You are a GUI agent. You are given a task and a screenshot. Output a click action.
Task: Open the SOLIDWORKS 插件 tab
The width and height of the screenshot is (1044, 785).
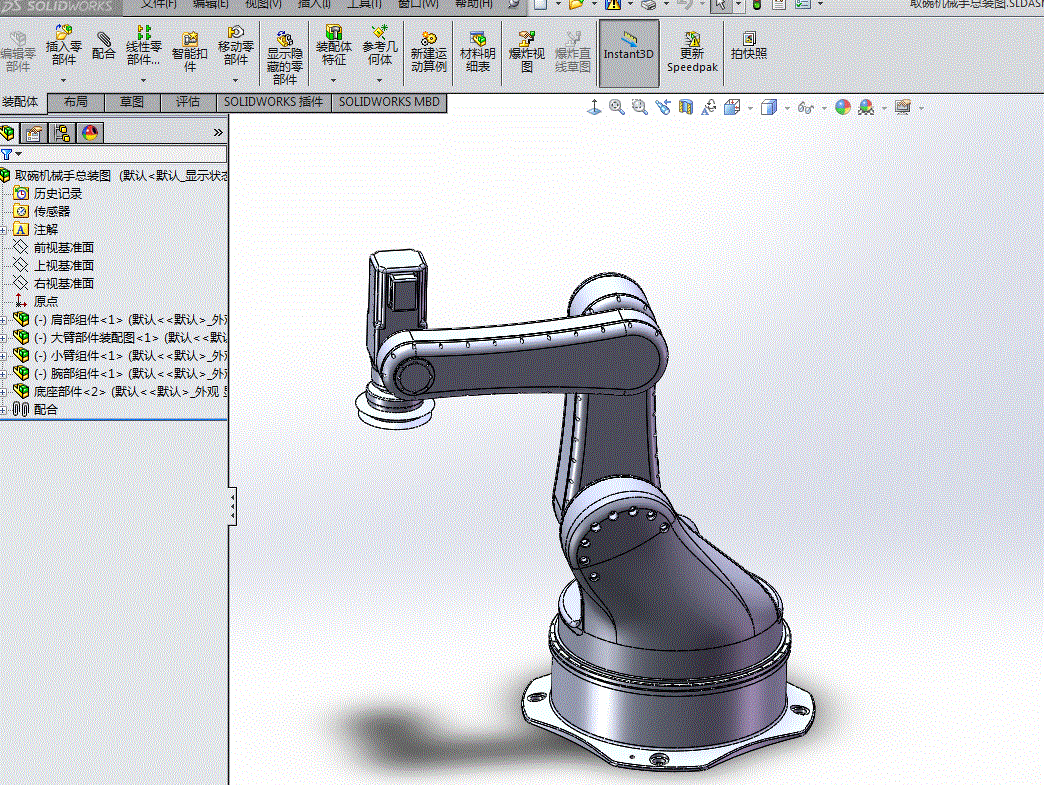273,102
